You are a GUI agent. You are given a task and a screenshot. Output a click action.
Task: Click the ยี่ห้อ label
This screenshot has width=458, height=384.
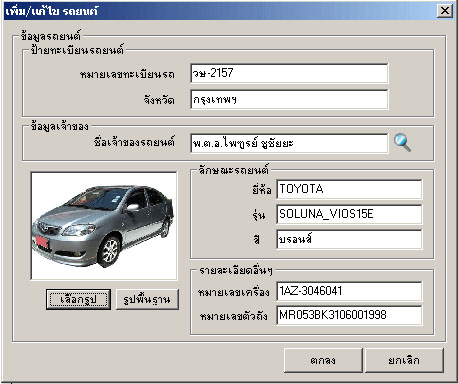click(262, 190)
